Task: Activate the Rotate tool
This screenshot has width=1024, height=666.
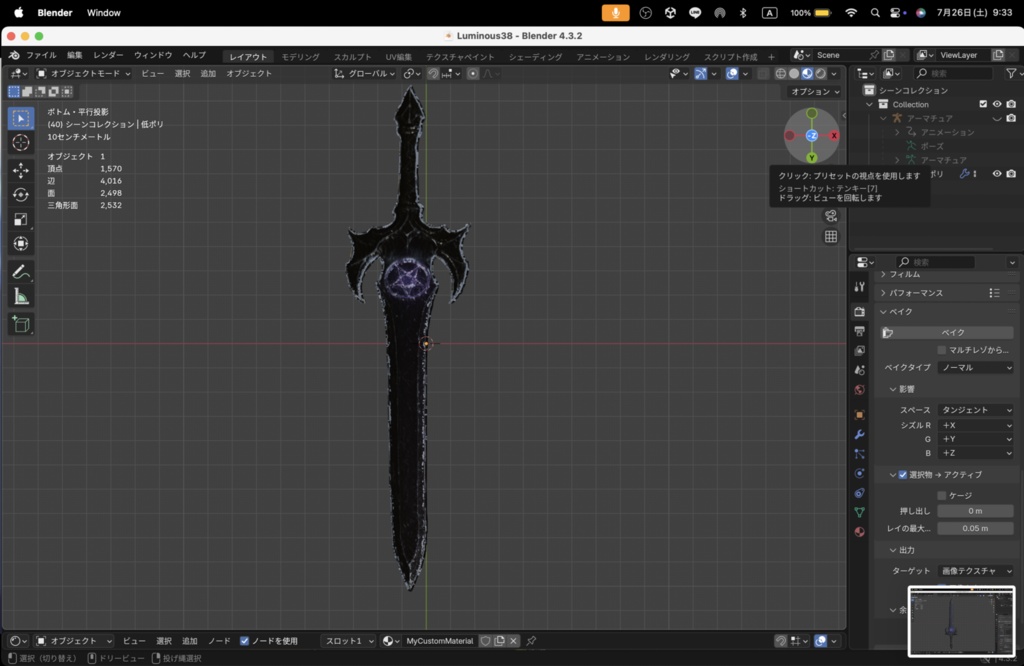Action: click(21, 193)
